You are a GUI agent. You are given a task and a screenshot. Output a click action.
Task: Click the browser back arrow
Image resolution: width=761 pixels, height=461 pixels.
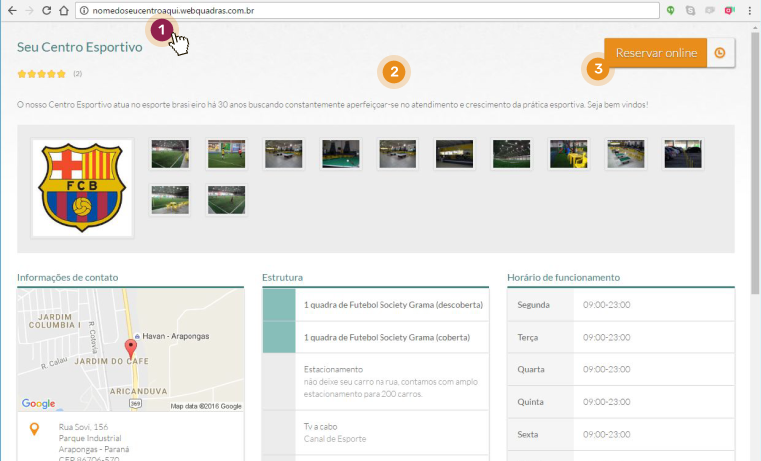pyautogui.click(x=12, y=9)
